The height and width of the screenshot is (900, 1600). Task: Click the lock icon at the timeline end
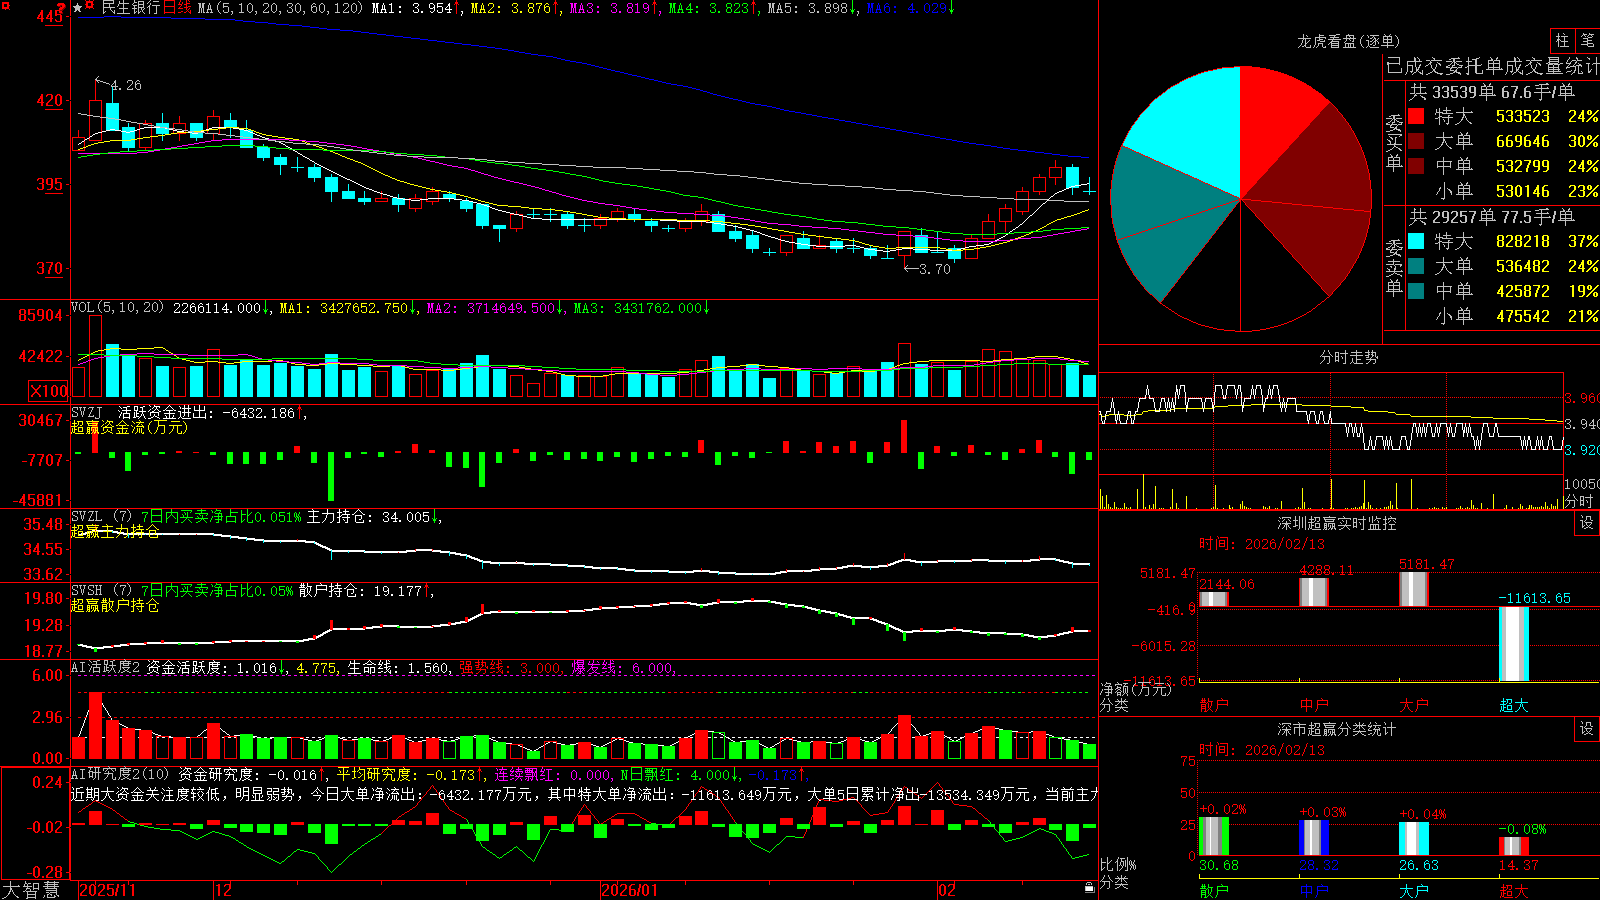tap(1089, 888)
